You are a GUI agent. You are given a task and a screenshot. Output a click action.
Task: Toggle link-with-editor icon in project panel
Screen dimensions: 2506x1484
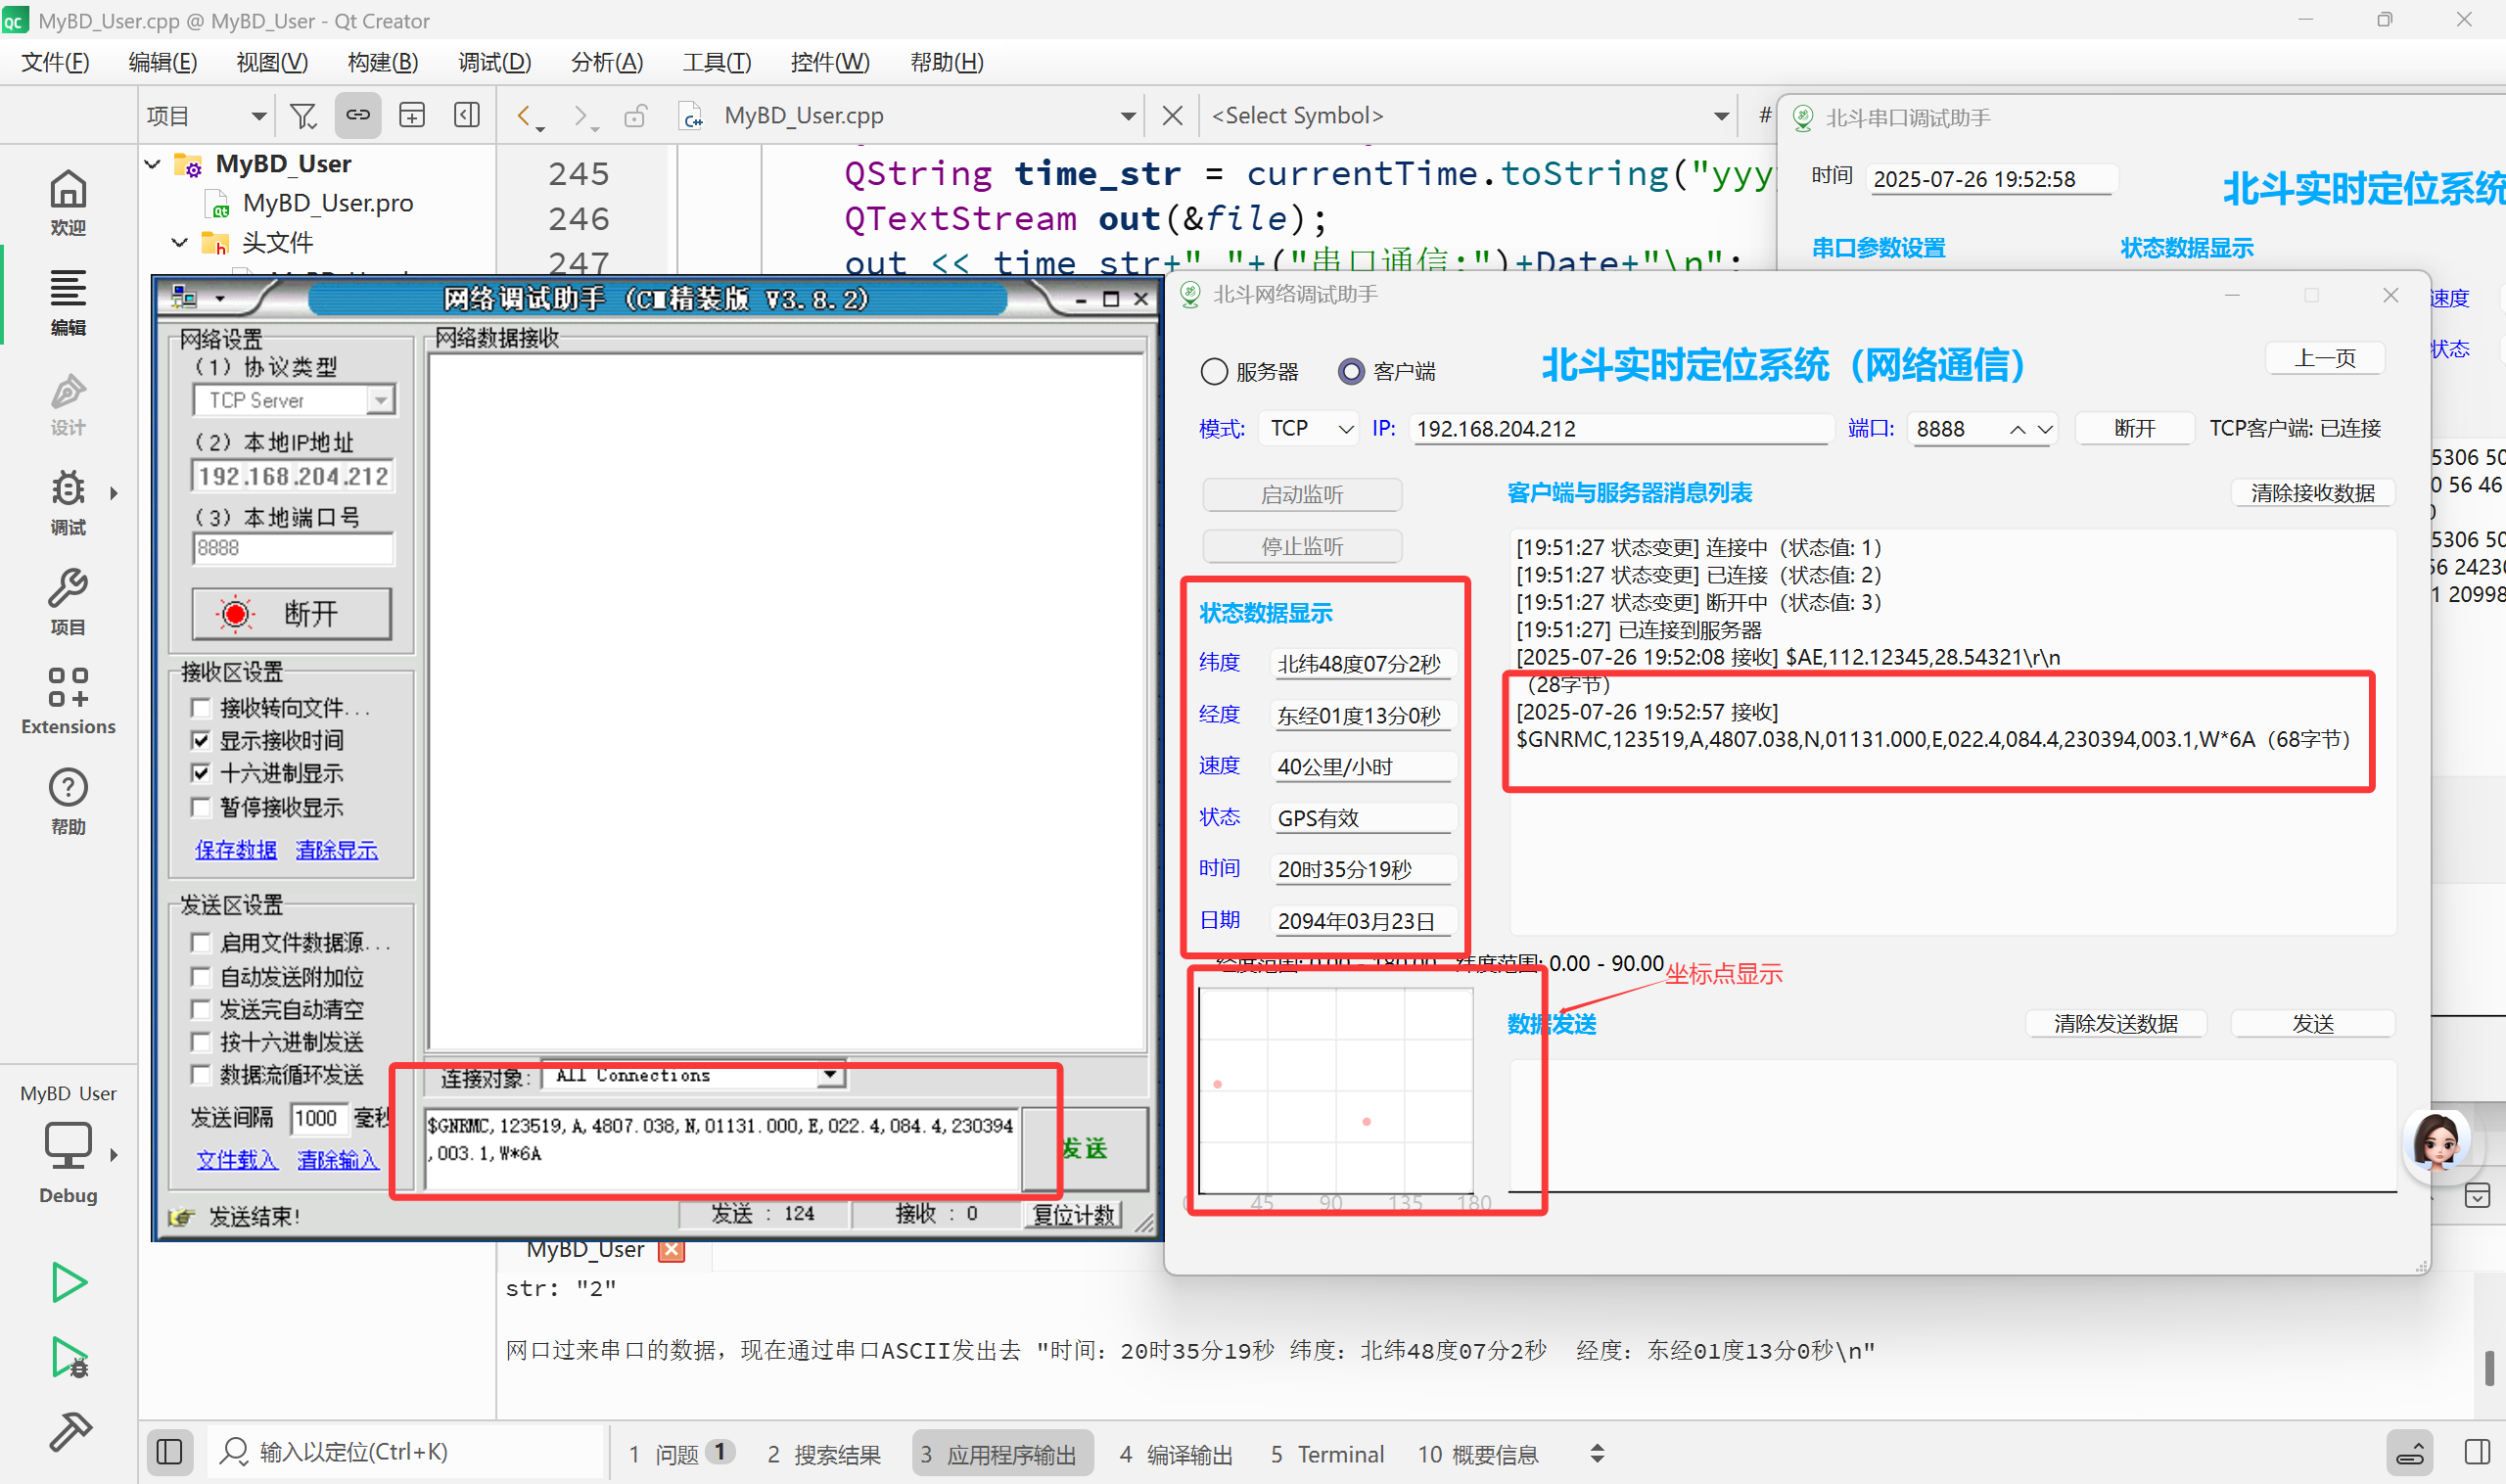point(357,116)
